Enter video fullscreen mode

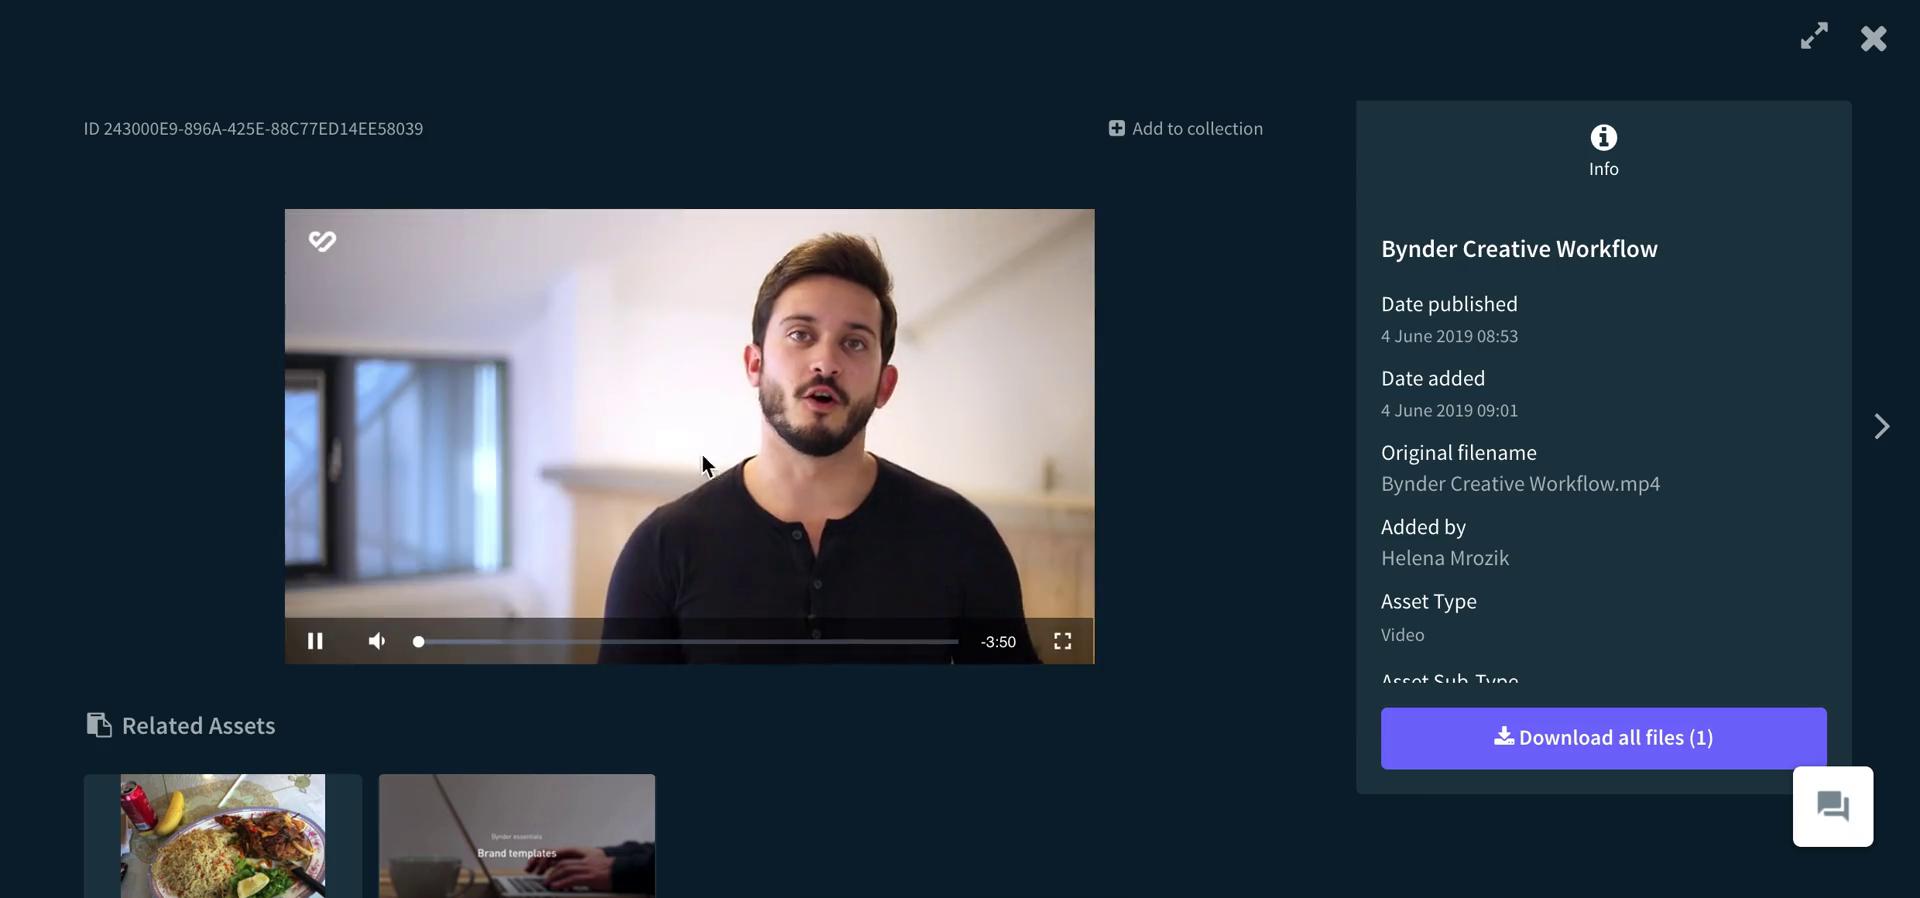pos(1062,641)
